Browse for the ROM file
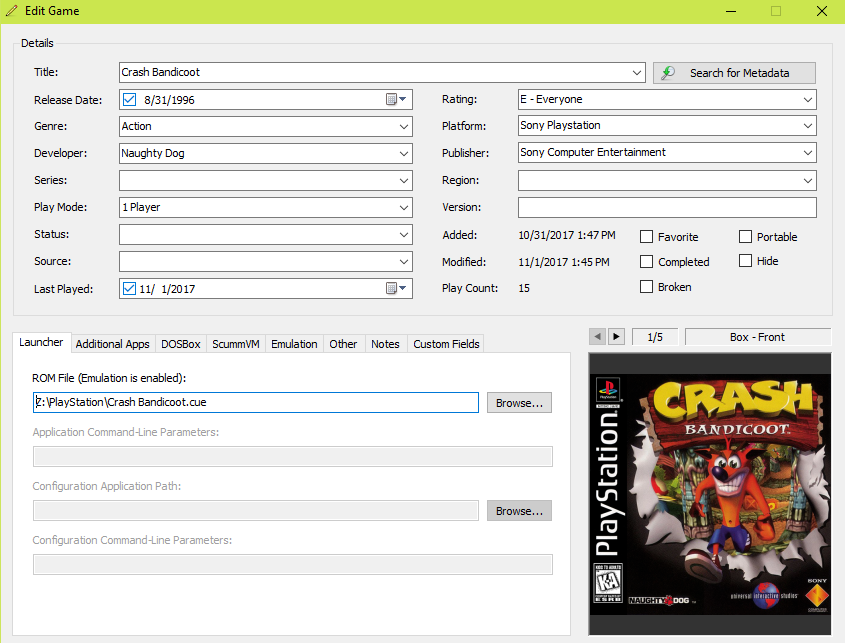The width and height of the screenshot is (845, 643). (520, 403)
